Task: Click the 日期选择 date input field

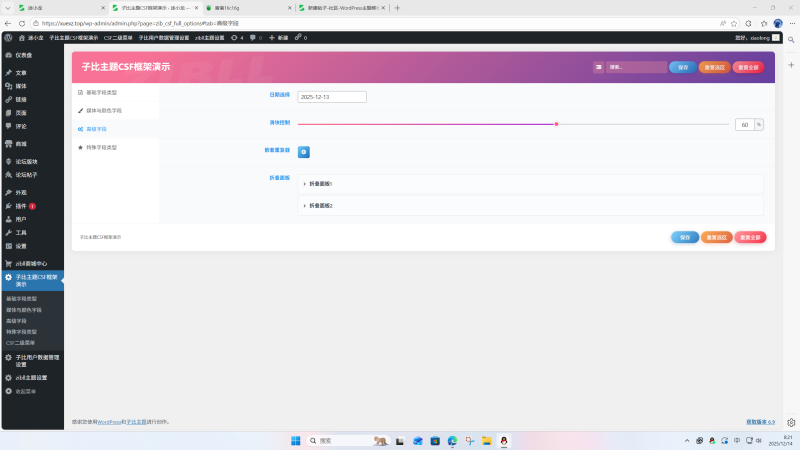Action: click(x=332, y=97)
